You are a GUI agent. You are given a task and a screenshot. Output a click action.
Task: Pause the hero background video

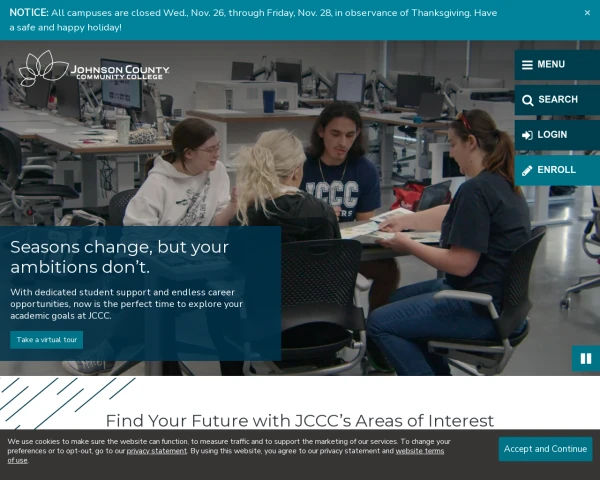pos(586,359)
